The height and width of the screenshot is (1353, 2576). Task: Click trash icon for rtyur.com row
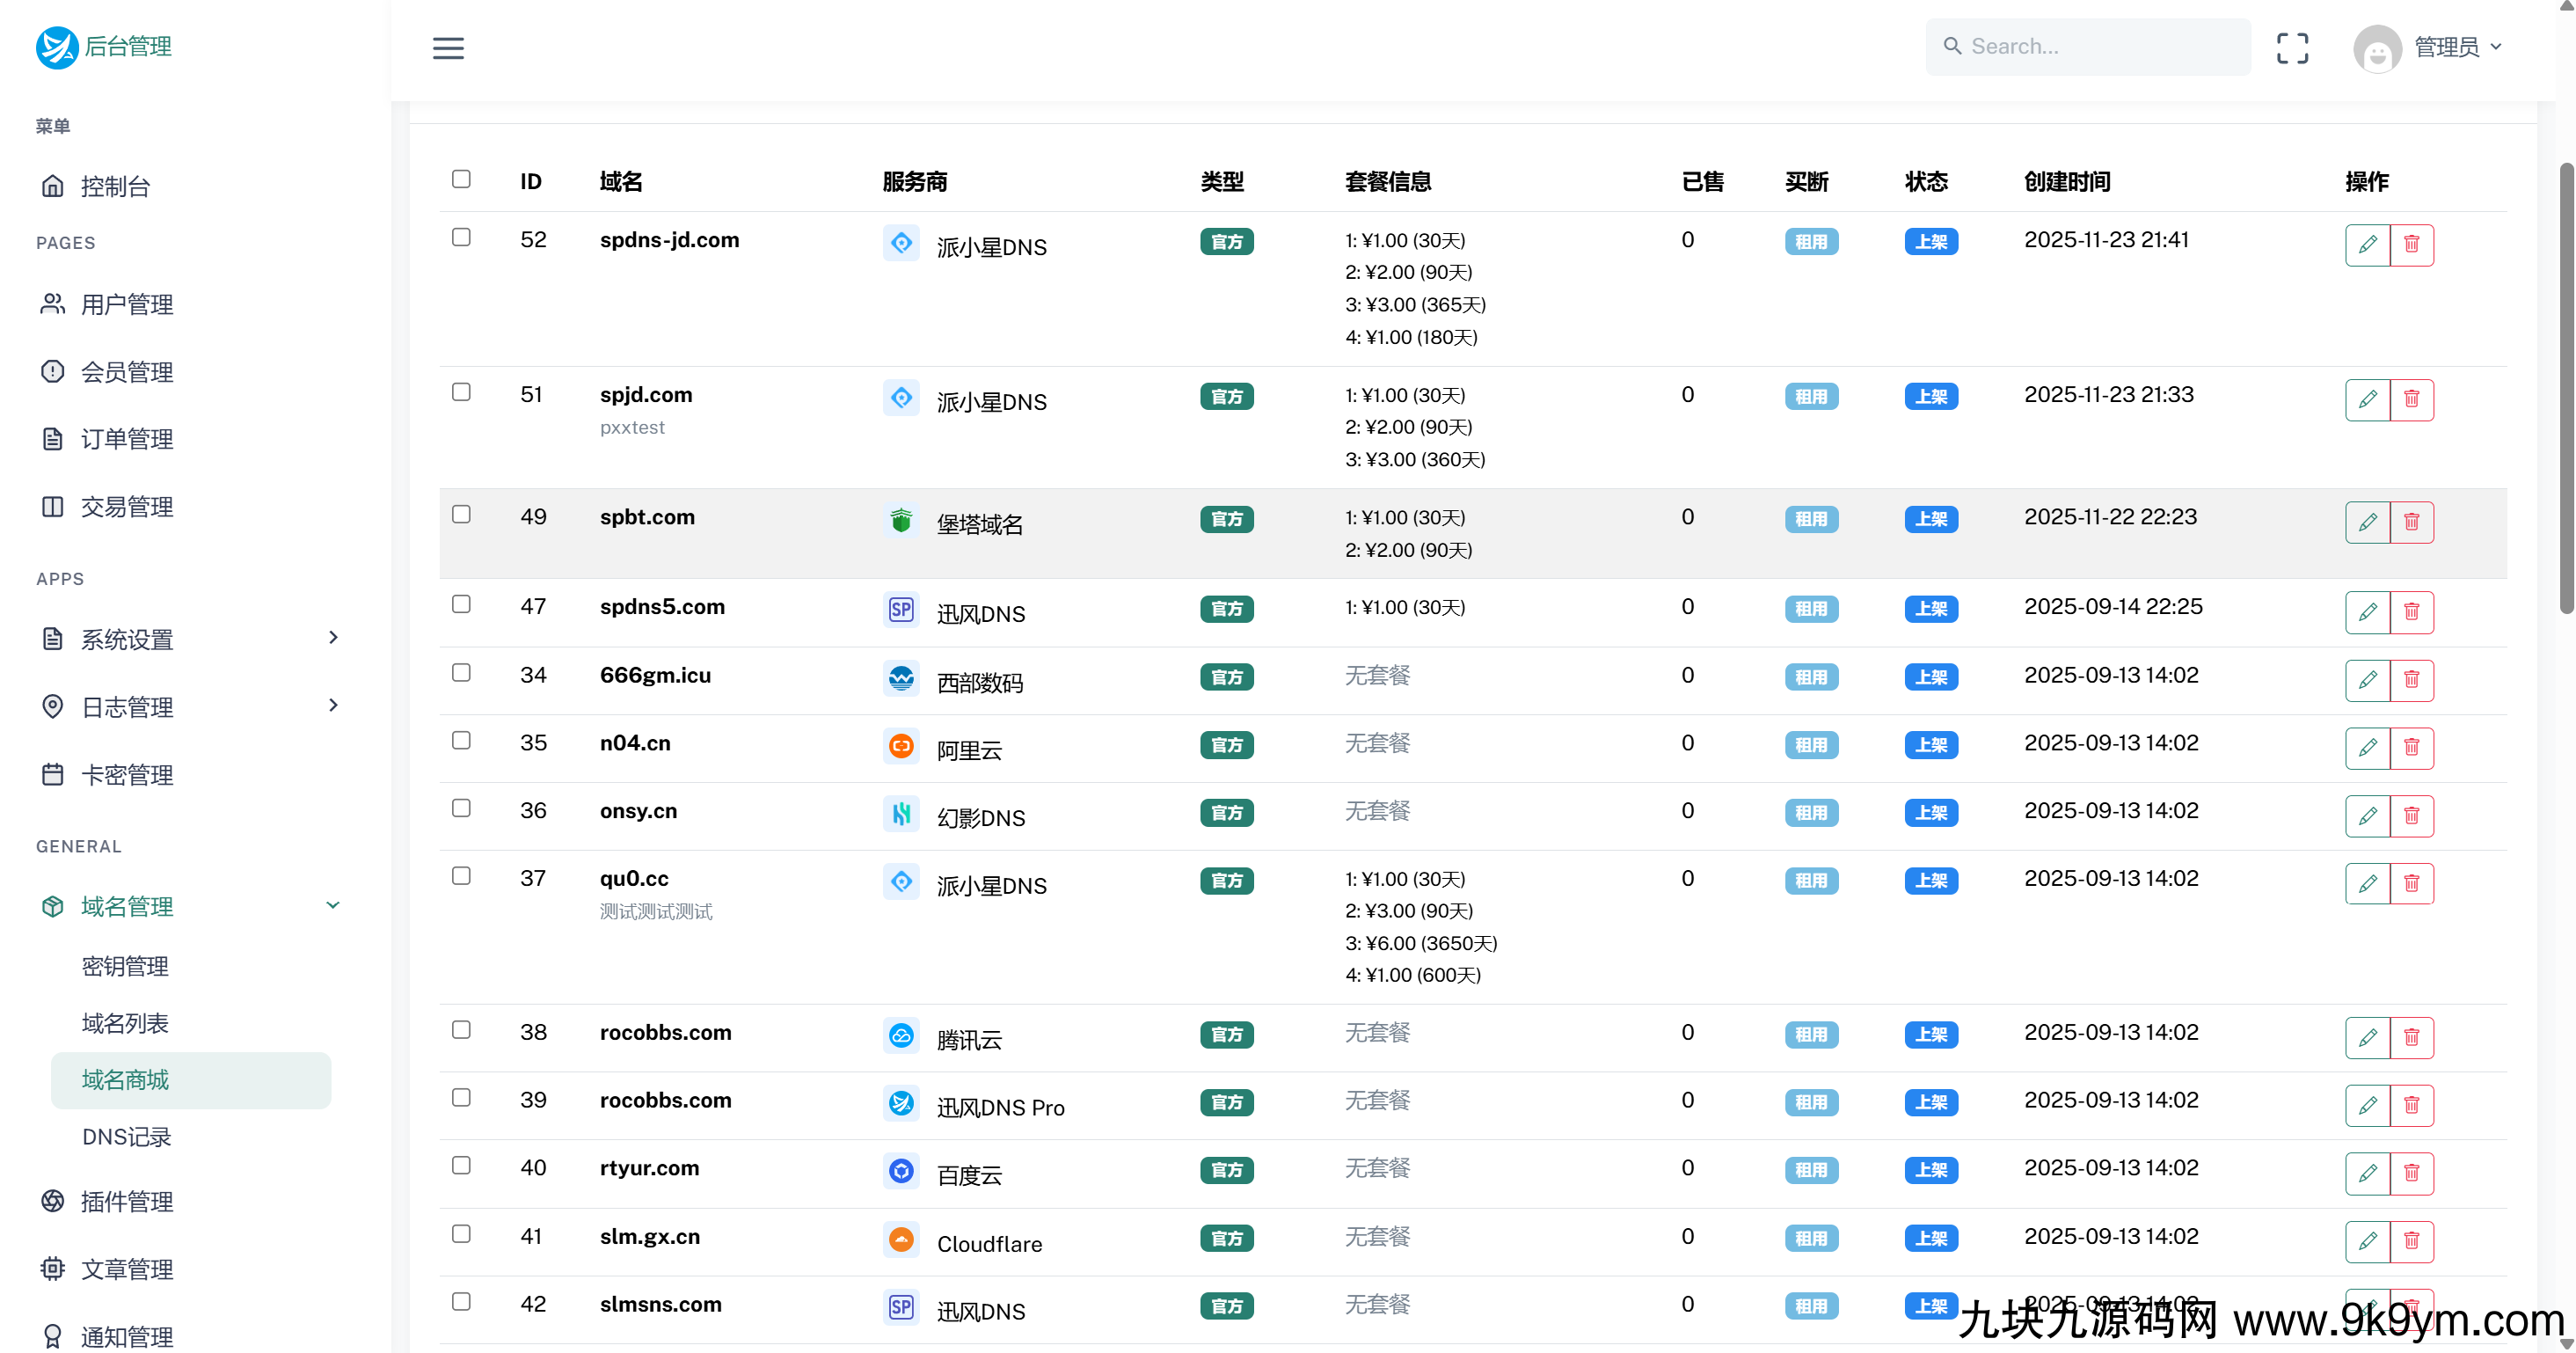[2411, 1172]
